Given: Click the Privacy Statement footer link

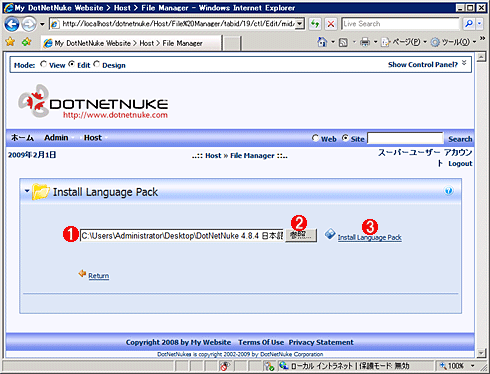Looking at the screenshot, I should pyautogui.click(x=321, y=342).
